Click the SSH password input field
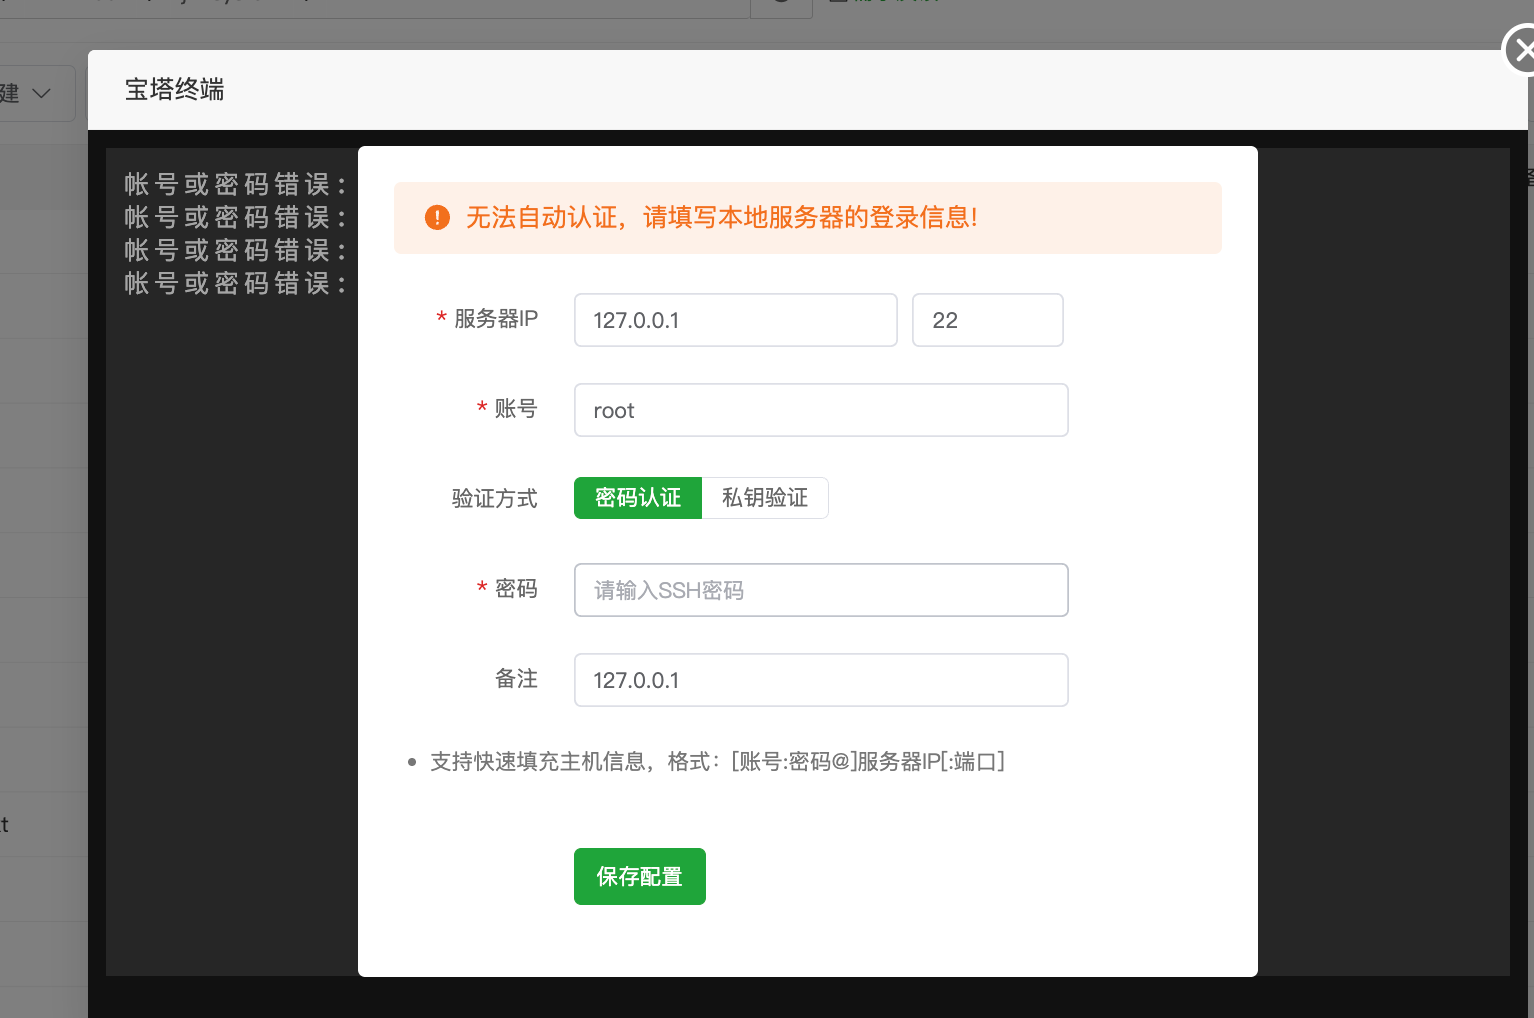The height and width of the screenshot is (1018, 1534). [821, 590]
